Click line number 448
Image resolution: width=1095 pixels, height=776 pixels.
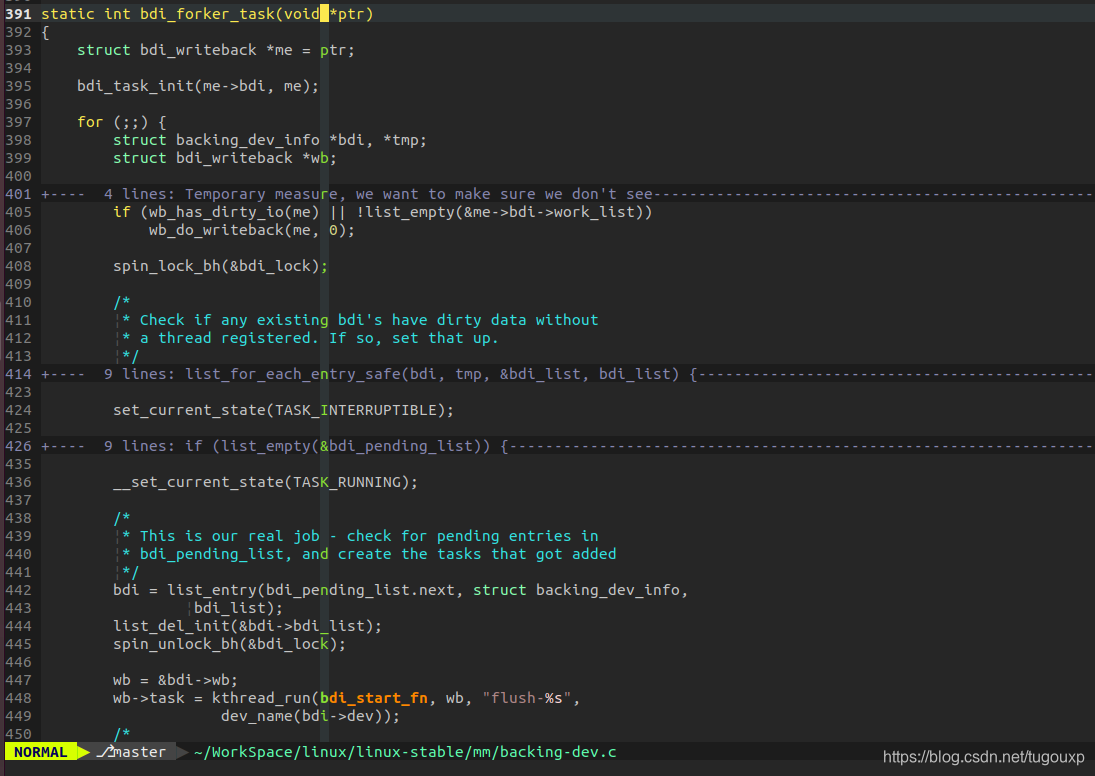18,698
